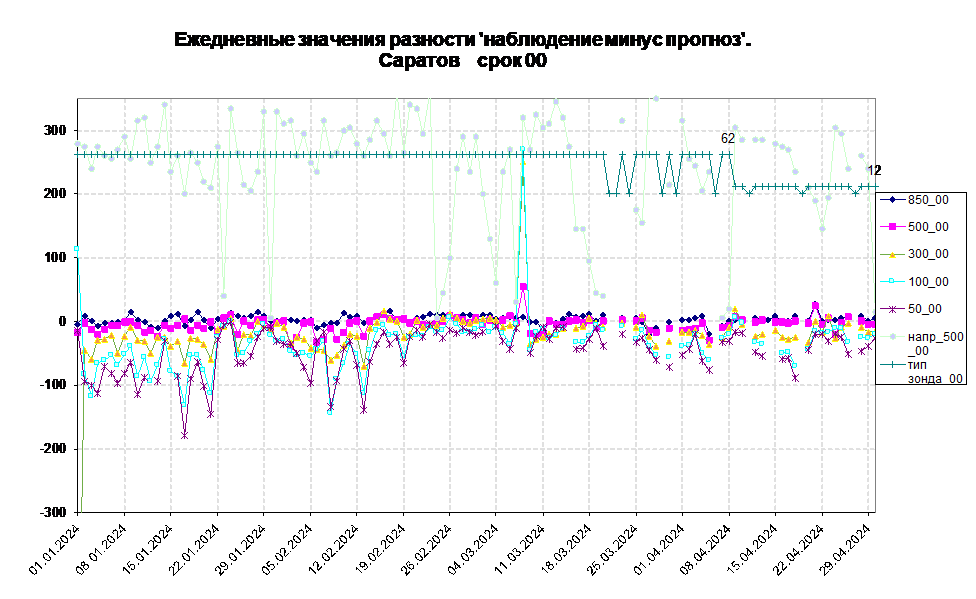Click x-axis date 29.01.2024

241,549
